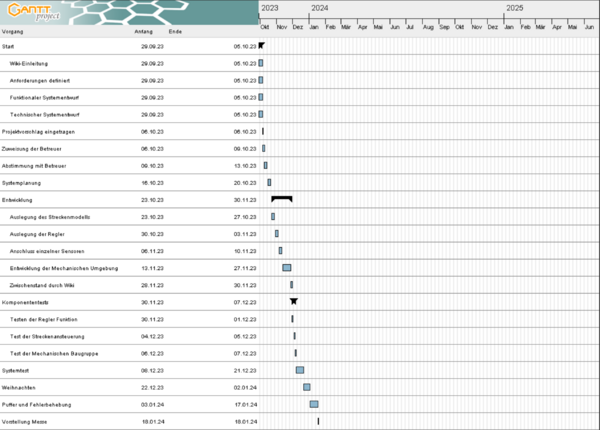This screenshot has width=600, height=430.
Task: Click the Komponententests summary bar in chart
Action: pos(293,301)
